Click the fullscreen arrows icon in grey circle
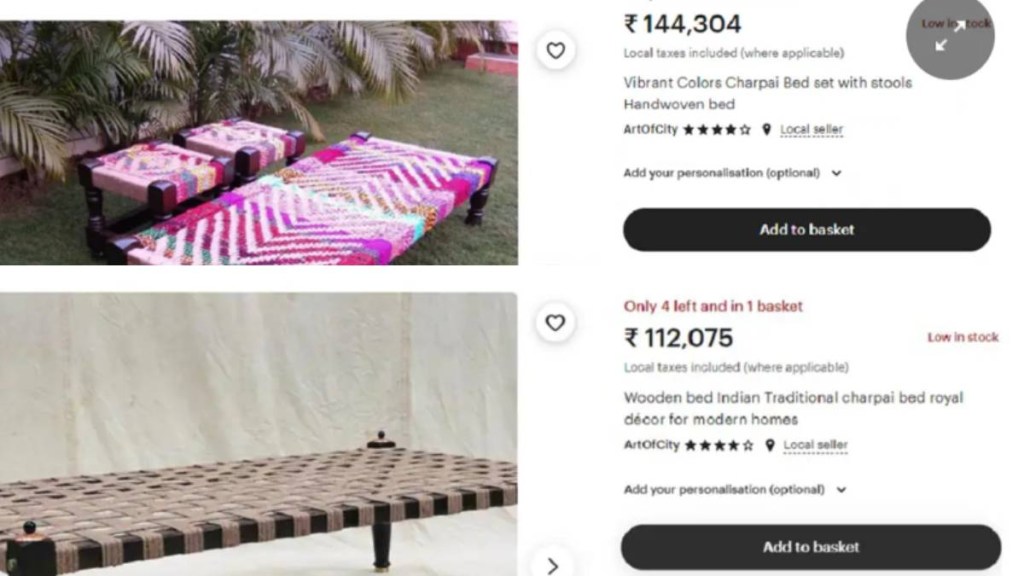The image size is (1024, 576). [x=950, y=36]
